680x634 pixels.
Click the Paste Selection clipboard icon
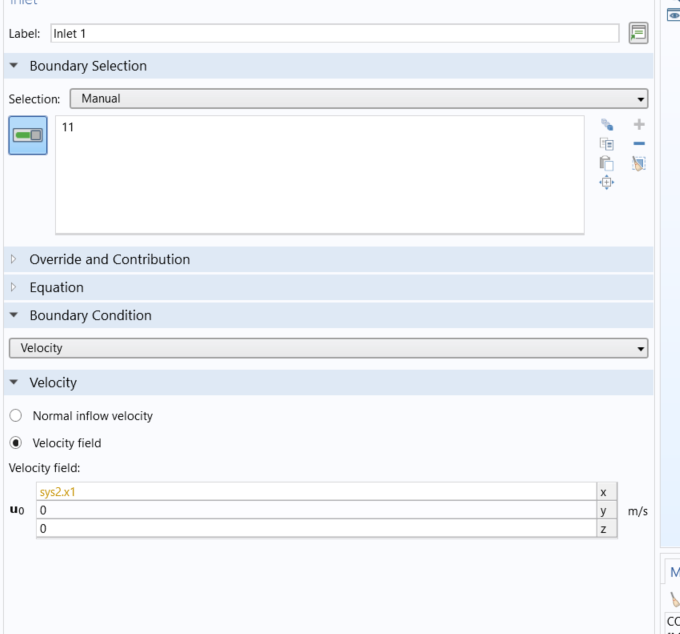[x=606, y=163]
